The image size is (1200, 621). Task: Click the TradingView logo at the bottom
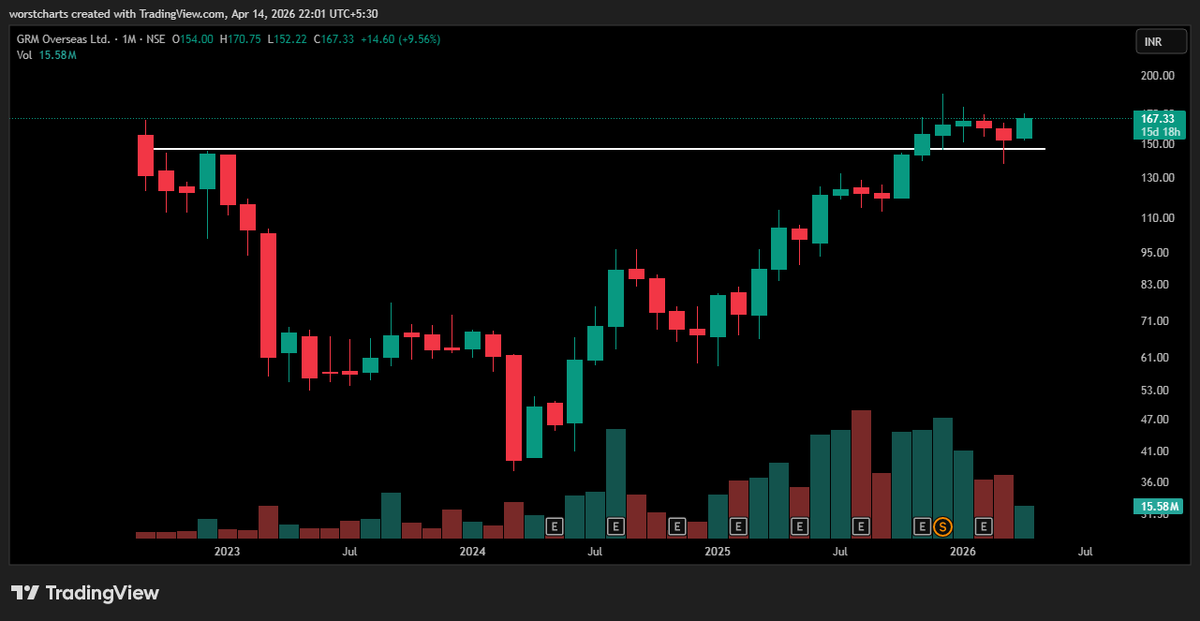click(x=85, y=593)
